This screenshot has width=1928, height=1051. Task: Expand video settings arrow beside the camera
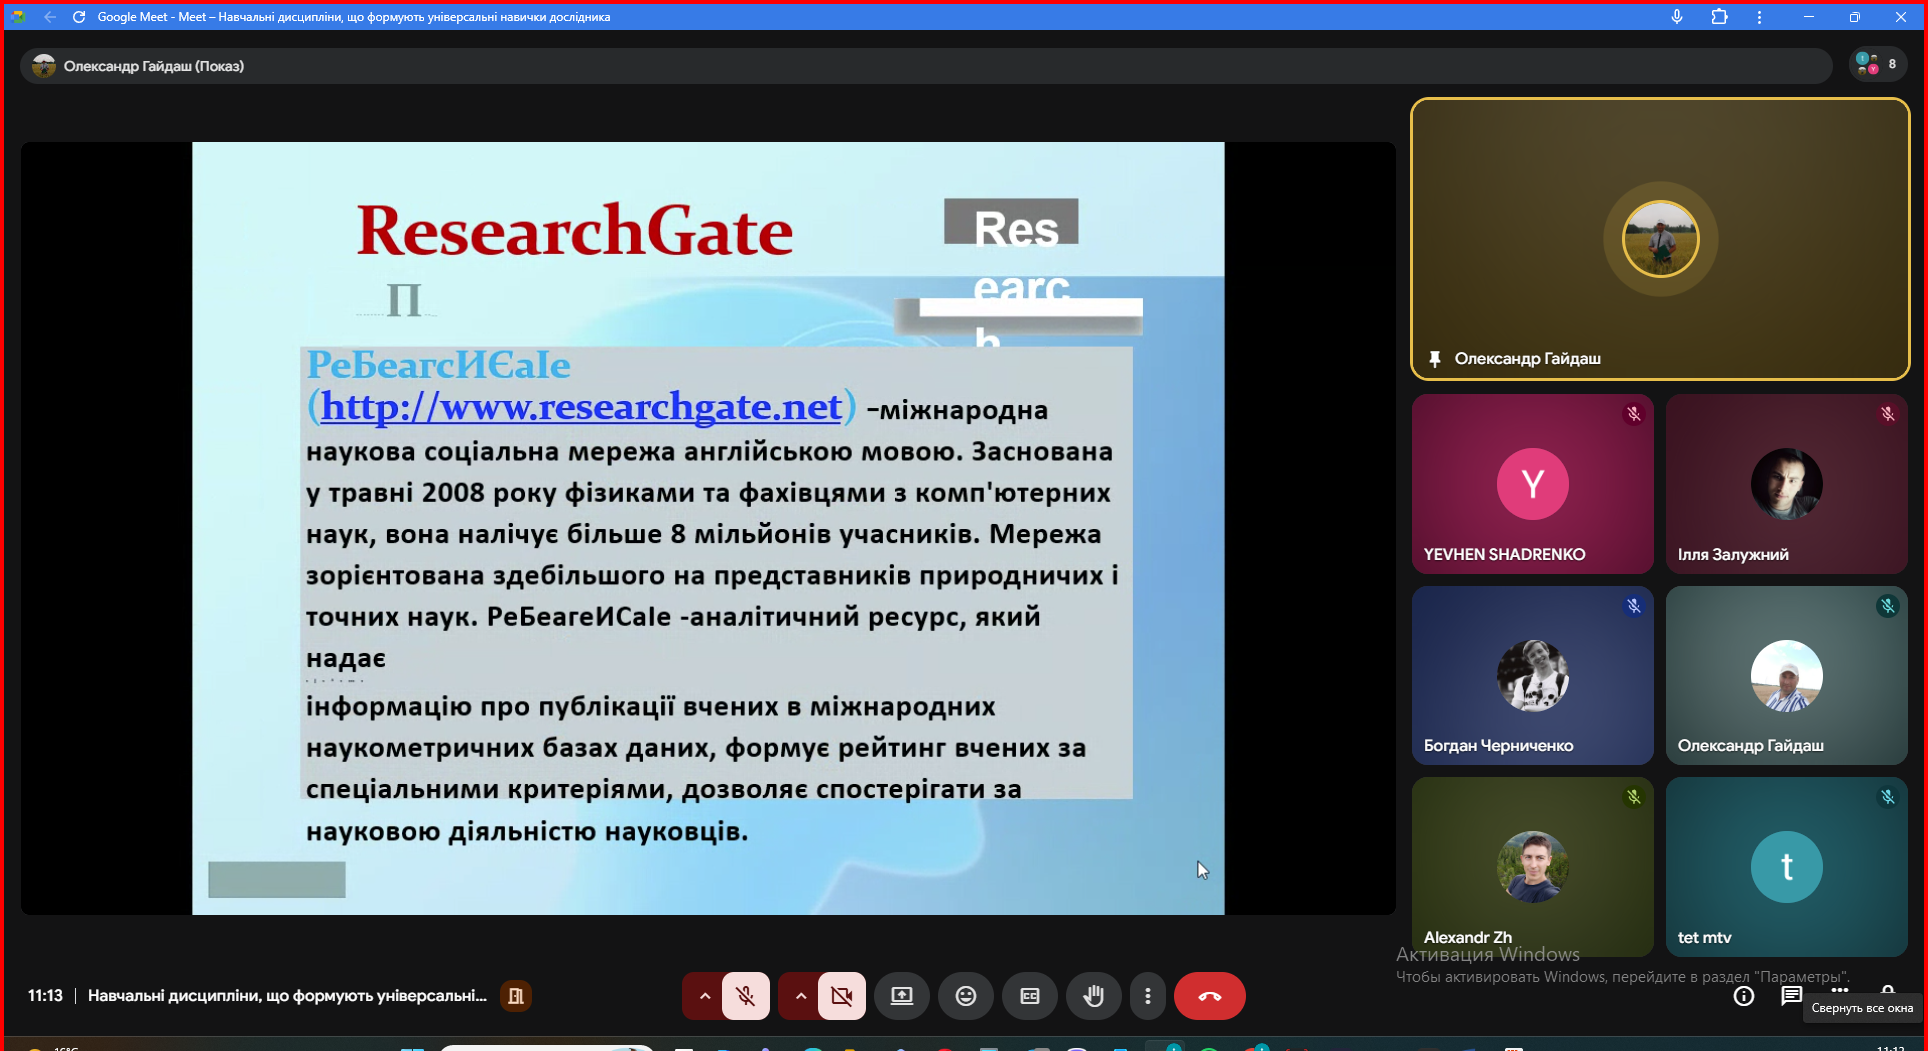[800, 996]
